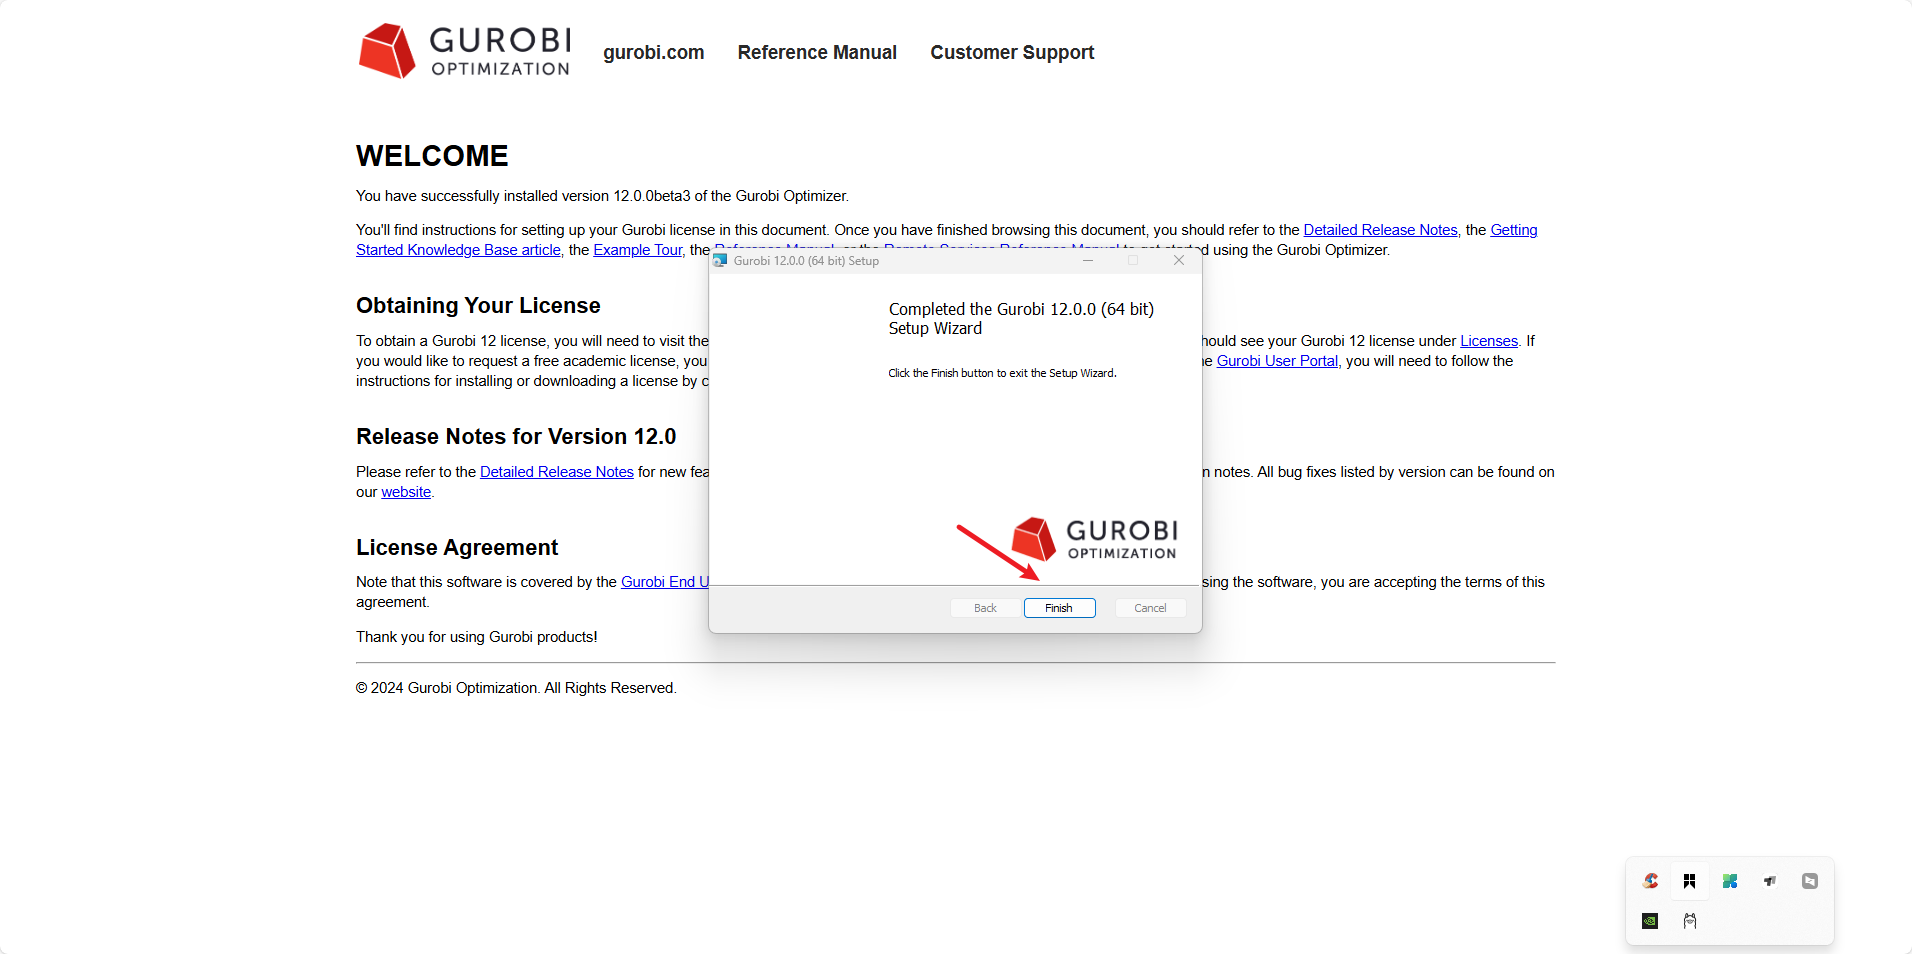Screen dimensions: 1912x954
Task: Click the 'Thank you for using Gurobi products!' text
Action: point(477,637)
